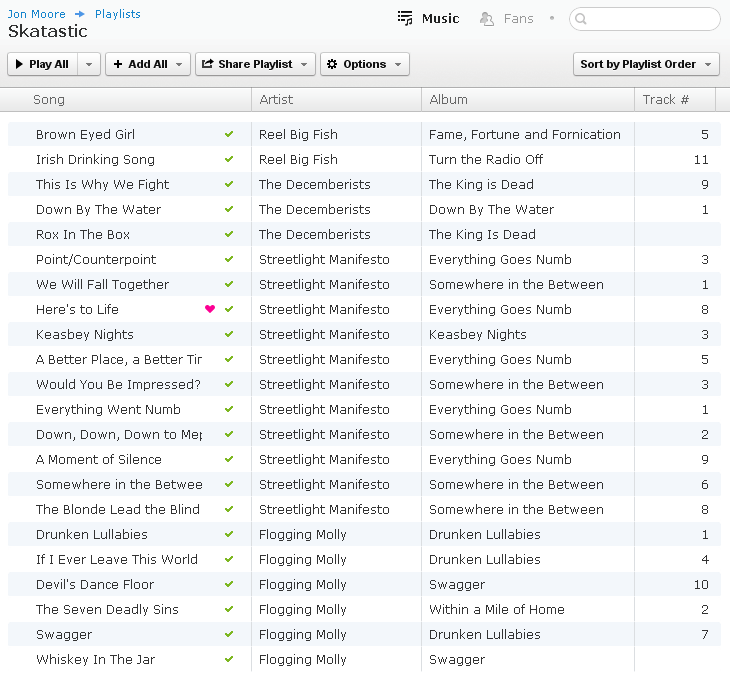Select the song Point/Counterpoint
The height and width of the screenshot is (682, 730).
coord(96,259)
